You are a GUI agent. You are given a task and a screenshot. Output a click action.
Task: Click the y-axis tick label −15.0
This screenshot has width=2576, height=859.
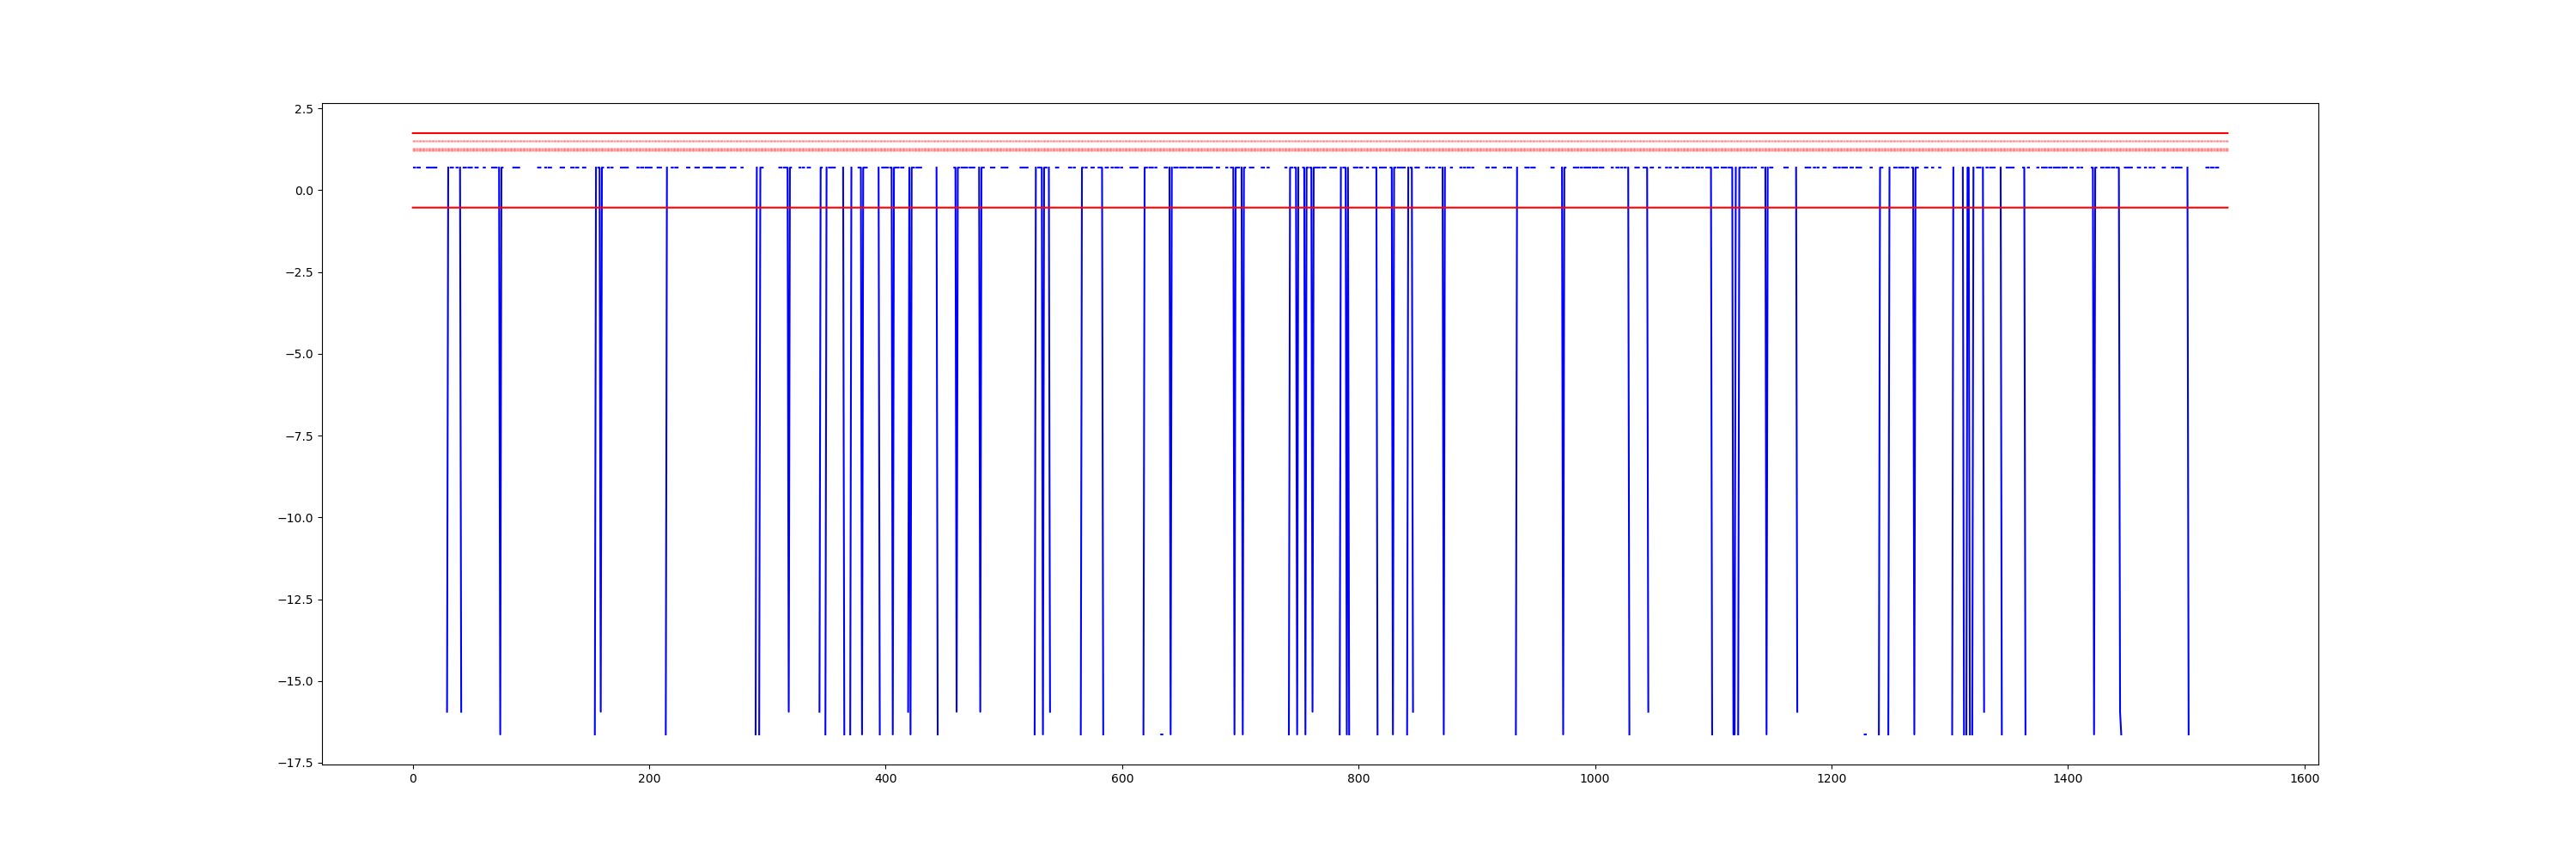pos(295,682)
